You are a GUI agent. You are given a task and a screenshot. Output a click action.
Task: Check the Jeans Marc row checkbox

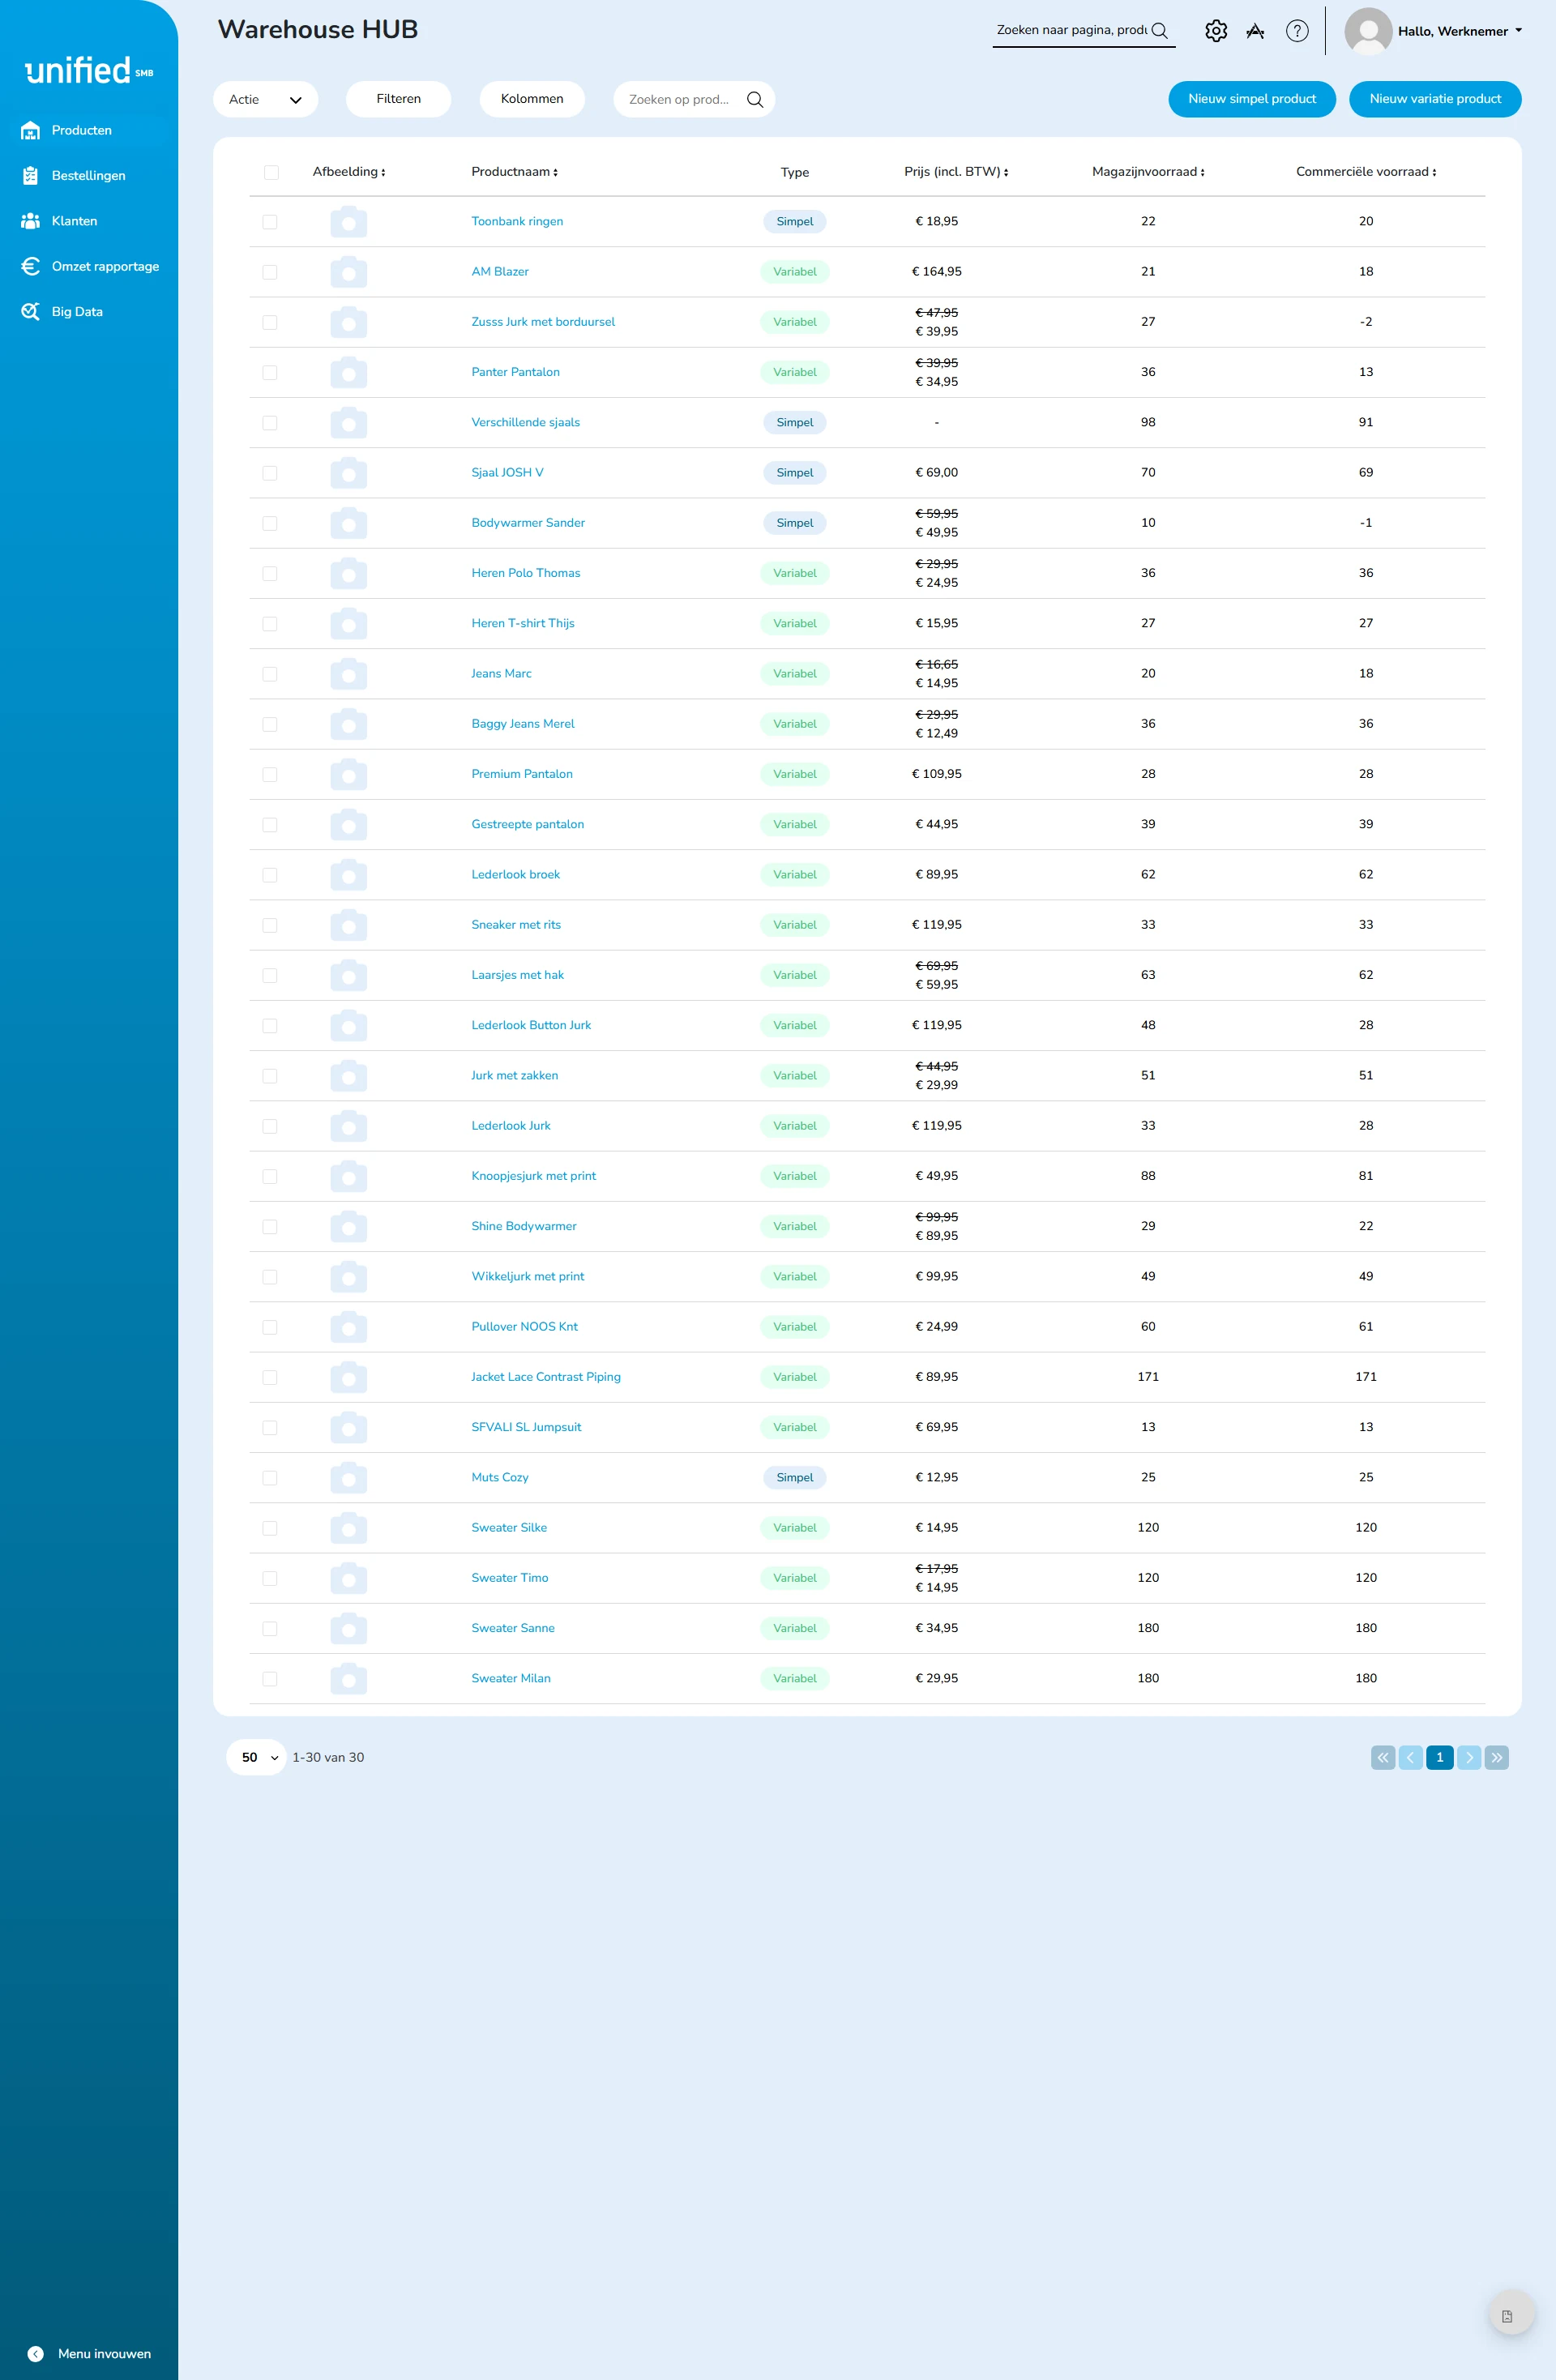[x=270, y=674]
